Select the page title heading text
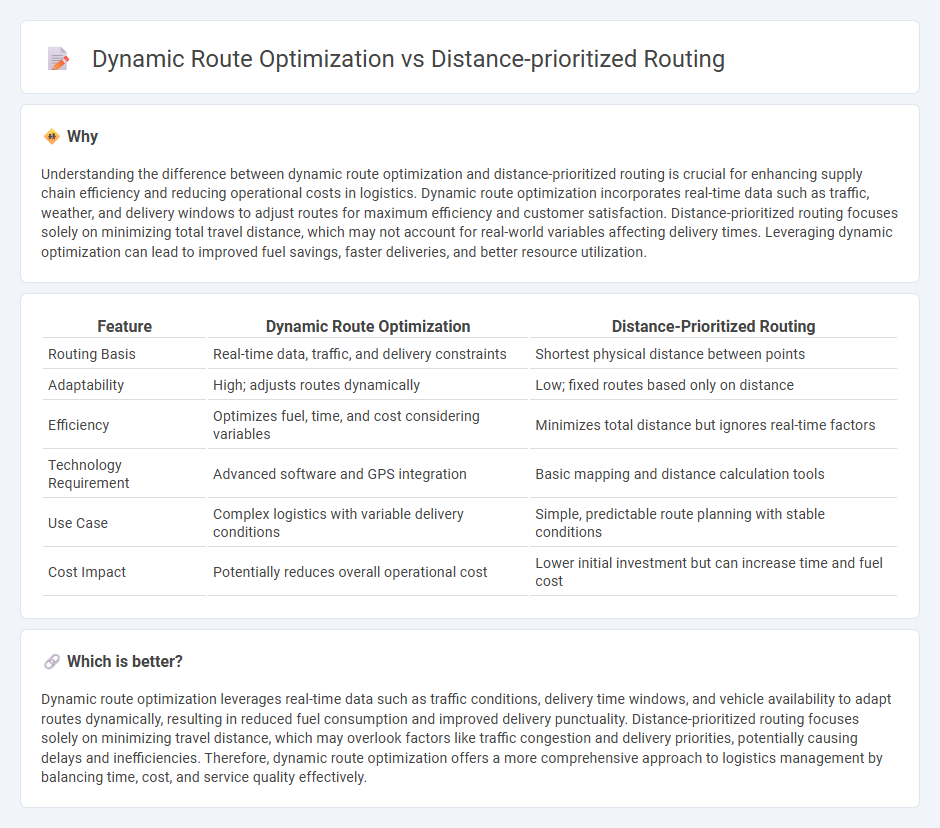 point(408,59)
